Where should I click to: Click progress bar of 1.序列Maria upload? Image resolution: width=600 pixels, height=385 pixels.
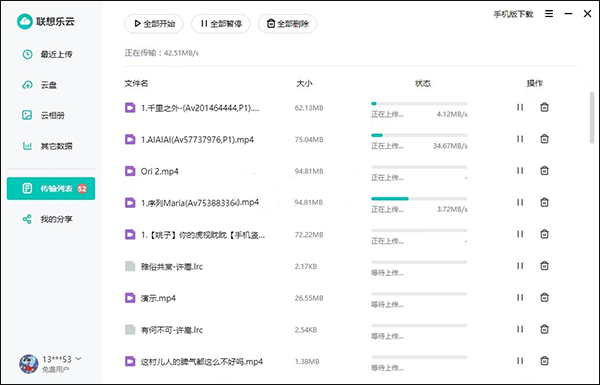(419, 199)
